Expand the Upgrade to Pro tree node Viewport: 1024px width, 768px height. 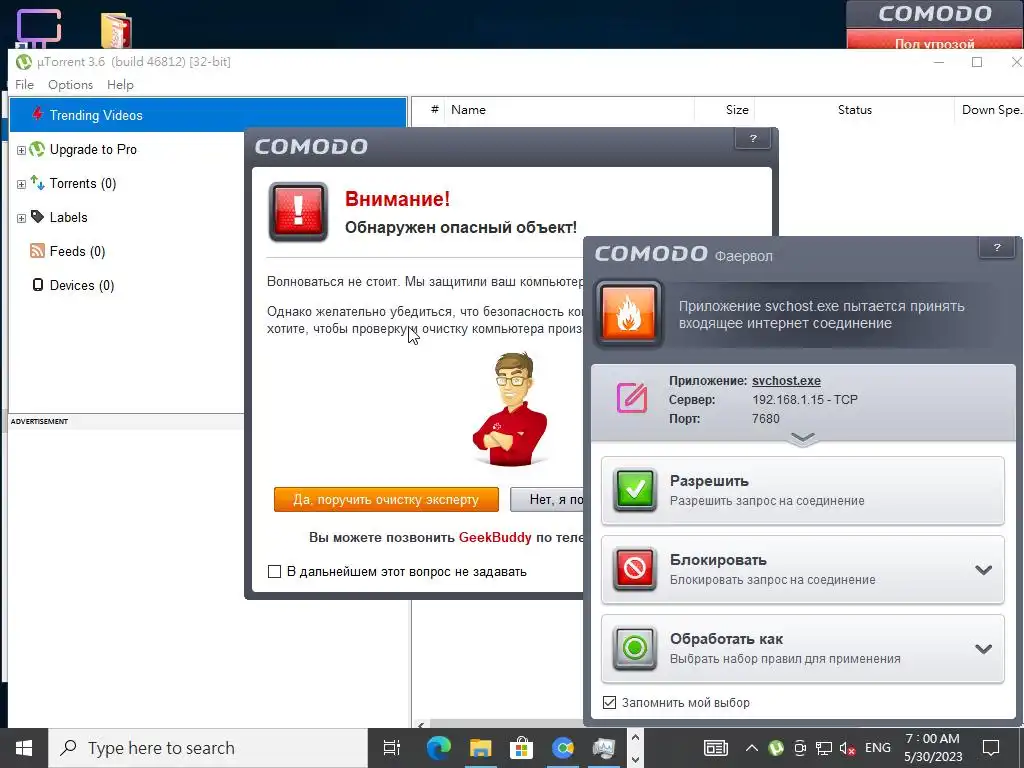(21, 150)
